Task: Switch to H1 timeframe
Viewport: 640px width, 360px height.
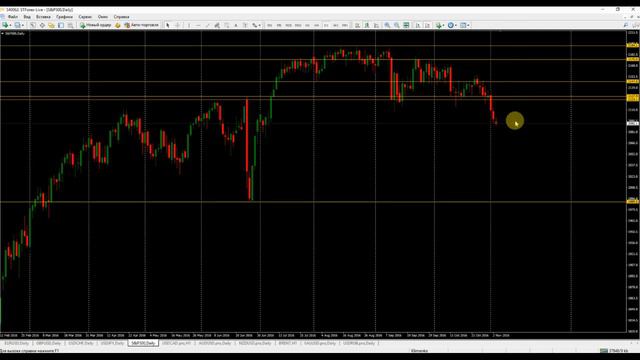Action: [307, 25]
